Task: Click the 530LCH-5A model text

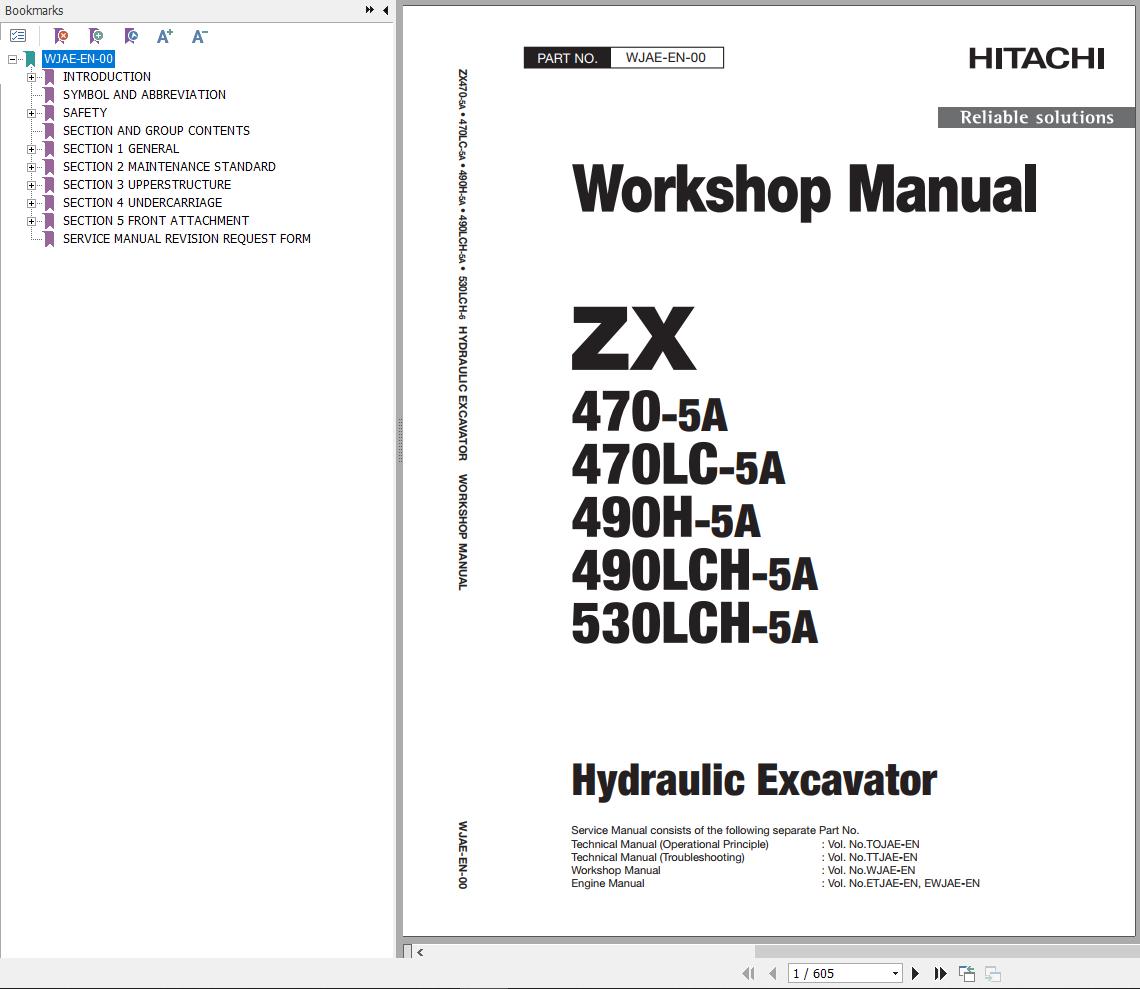Action: coord(695,625)
